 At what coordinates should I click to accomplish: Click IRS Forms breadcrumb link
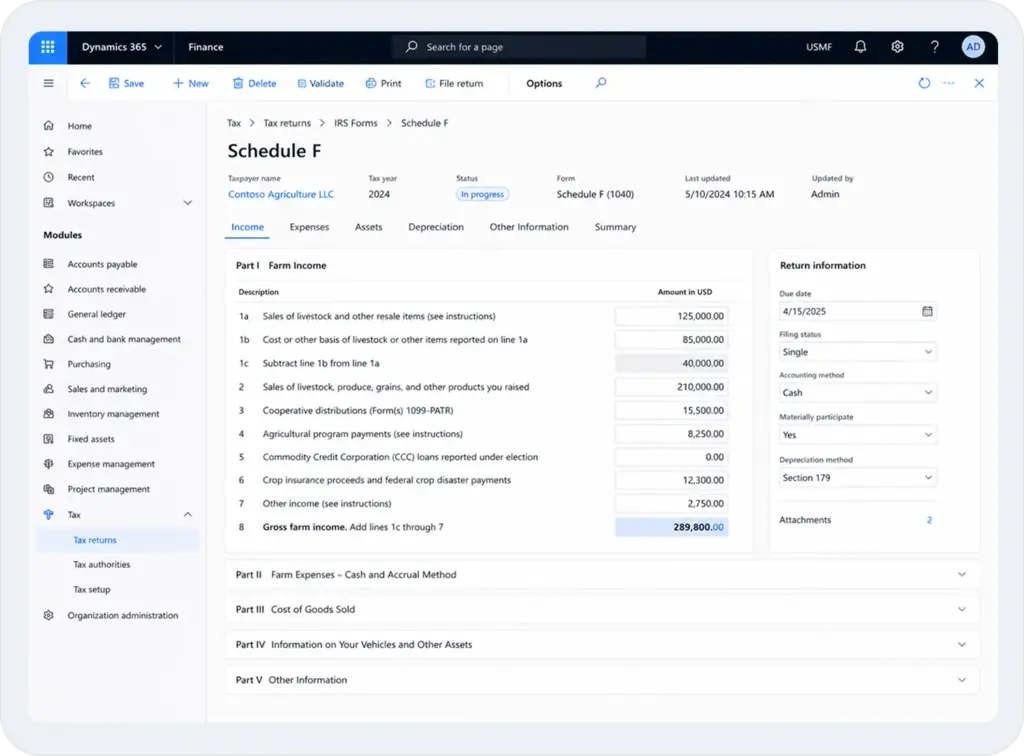356,123
